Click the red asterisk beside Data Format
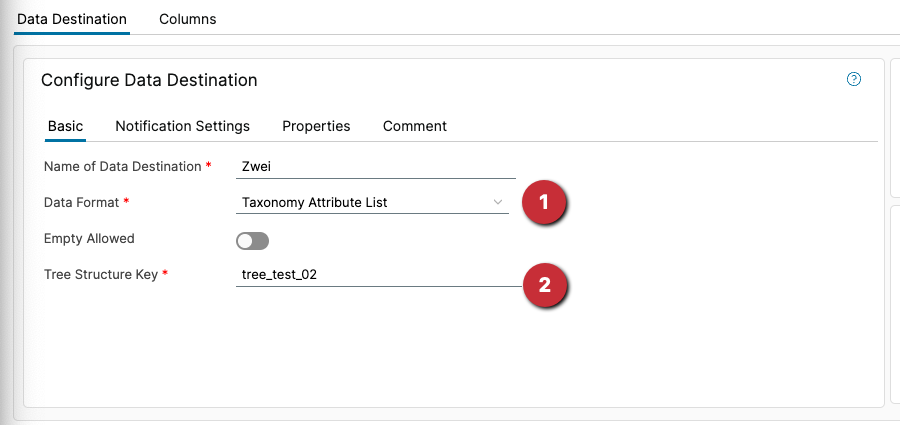The height and width of the screenshot is (425, 900). tap(127, 202)
